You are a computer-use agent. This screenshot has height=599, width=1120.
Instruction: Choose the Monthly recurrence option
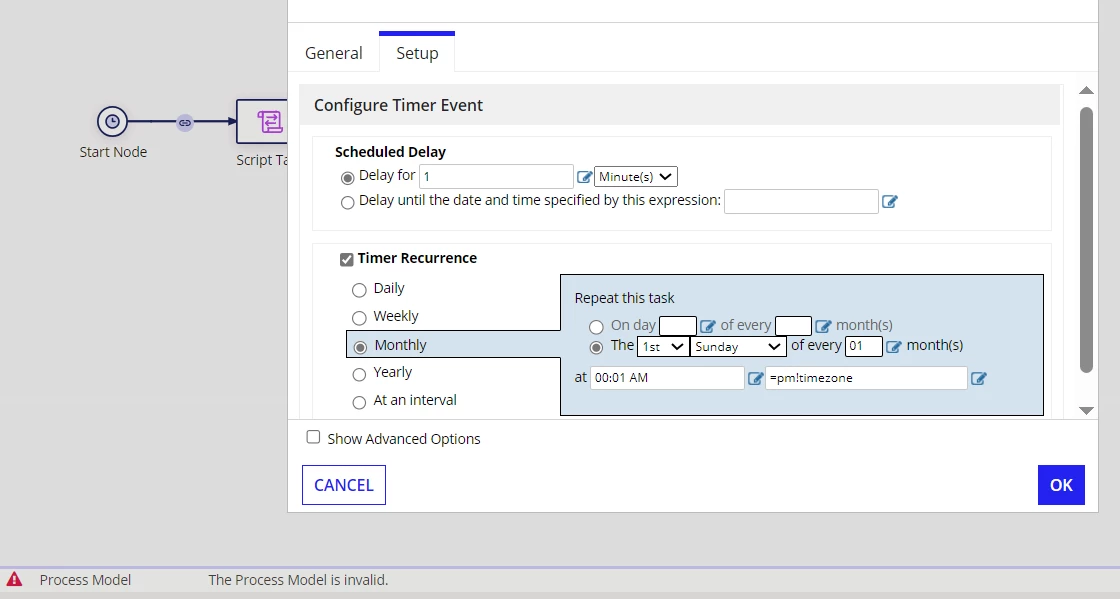pos(360,347)
